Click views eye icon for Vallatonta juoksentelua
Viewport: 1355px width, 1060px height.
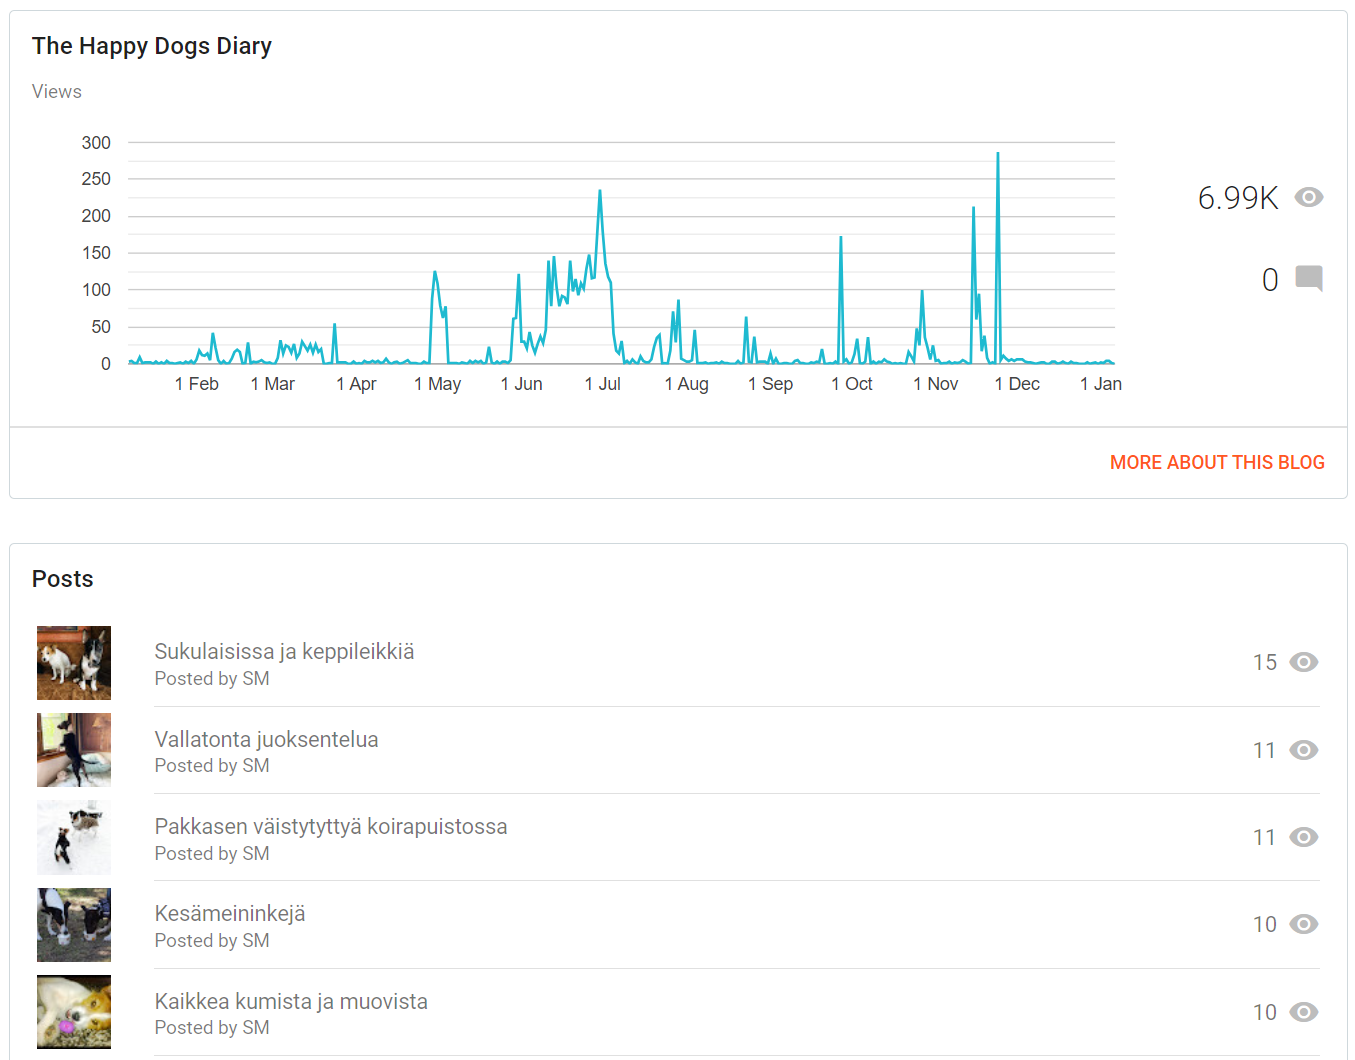(1303, 750)
